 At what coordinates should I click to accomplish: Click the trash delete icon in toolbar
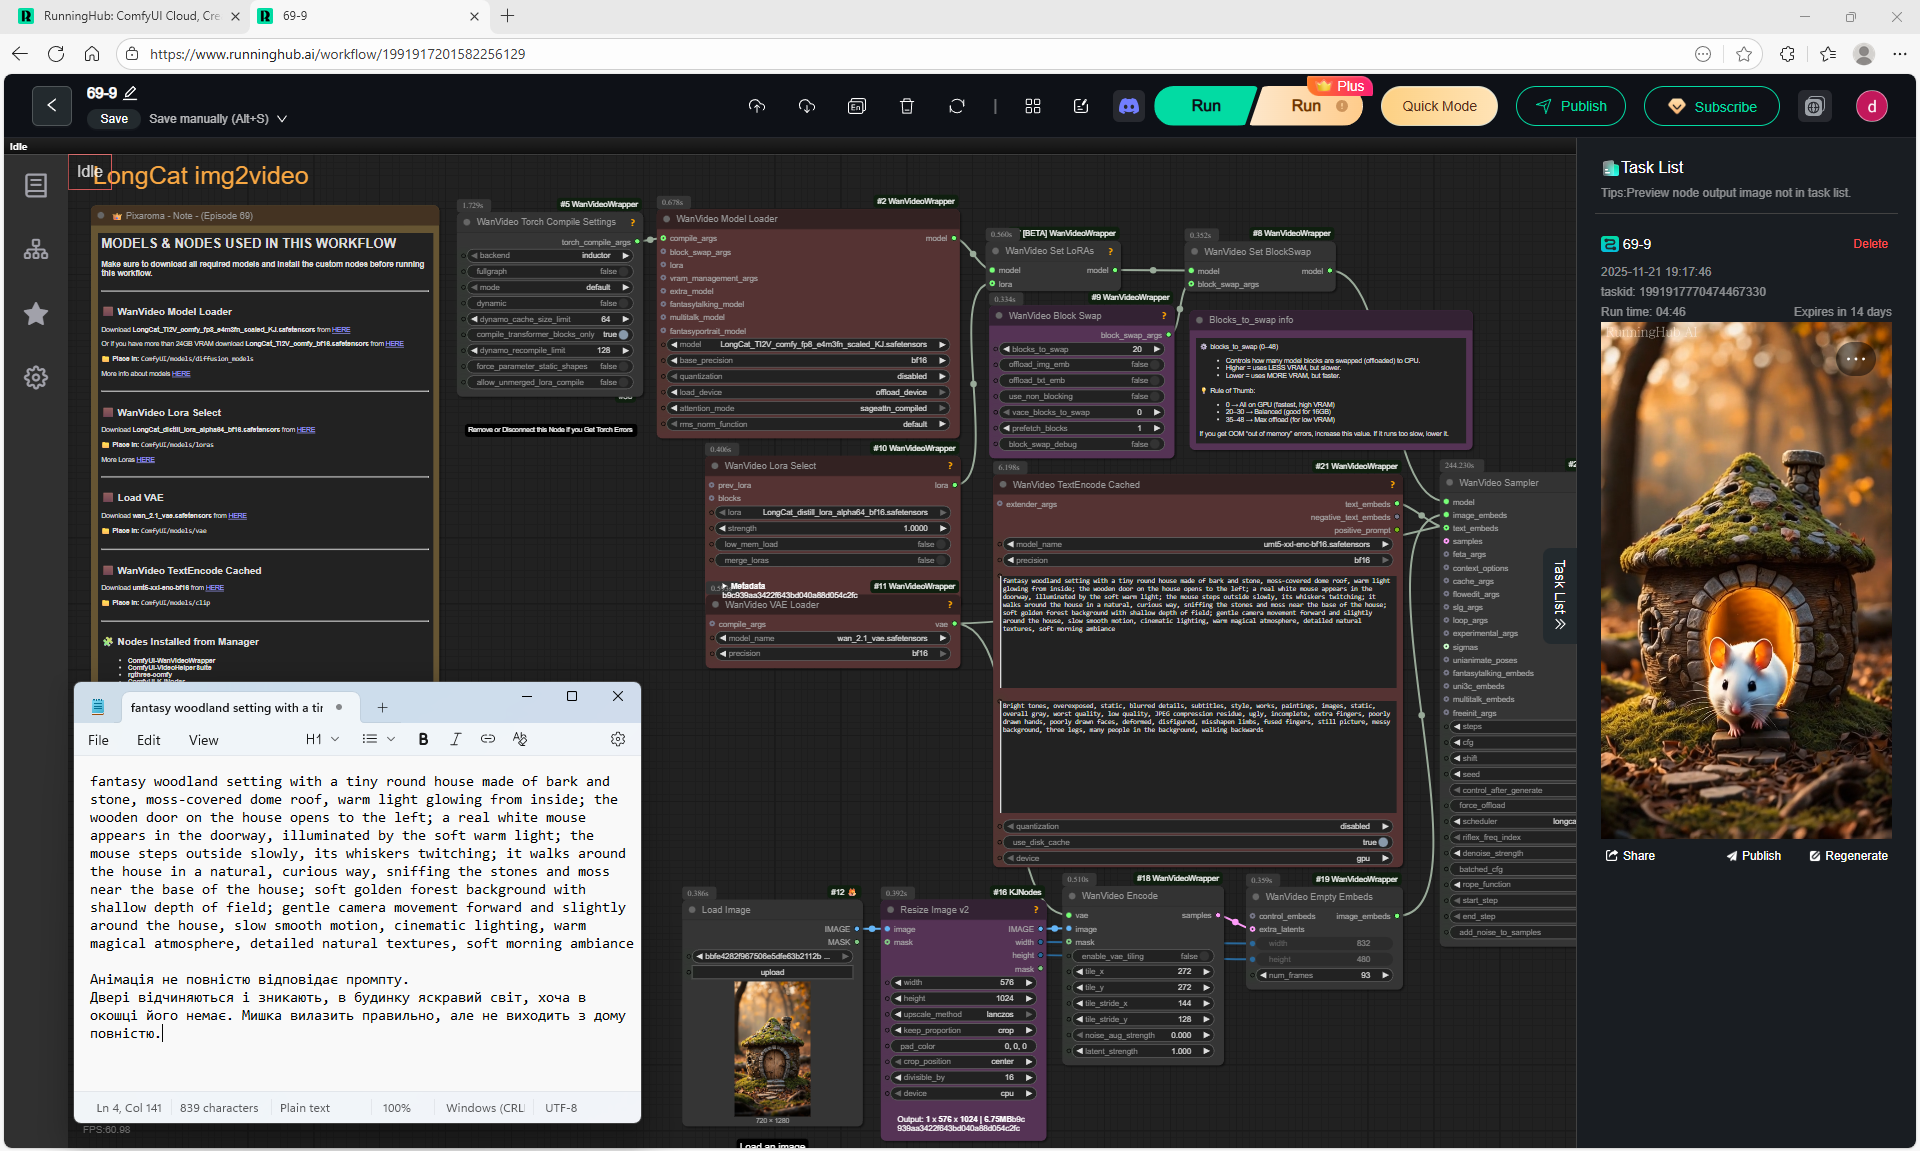click(907, 106)
